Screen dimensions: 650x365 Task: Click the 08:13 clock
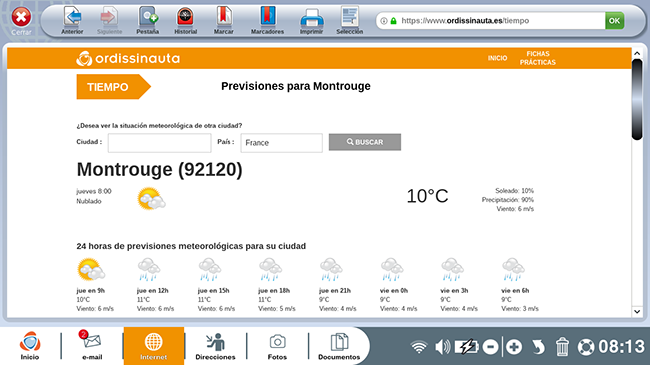[621, 347]
